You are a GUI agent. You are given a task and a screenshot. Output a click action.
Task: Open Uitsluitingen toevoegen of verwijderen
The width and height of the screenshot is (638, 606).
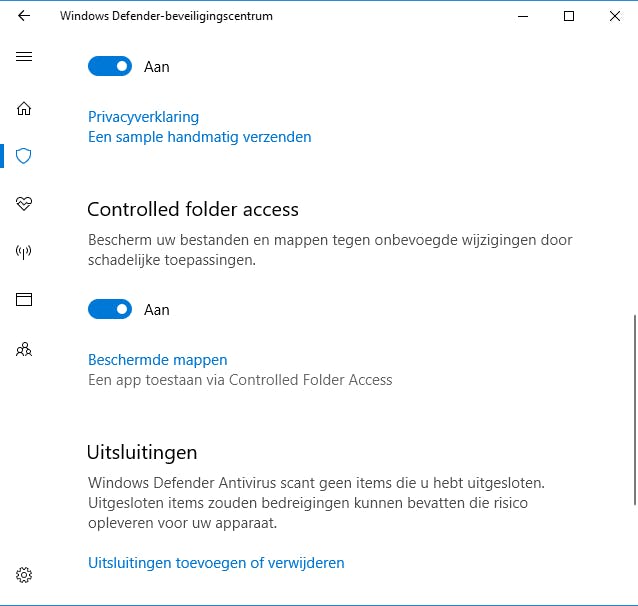pyautogui.click(x=216, y=563)
